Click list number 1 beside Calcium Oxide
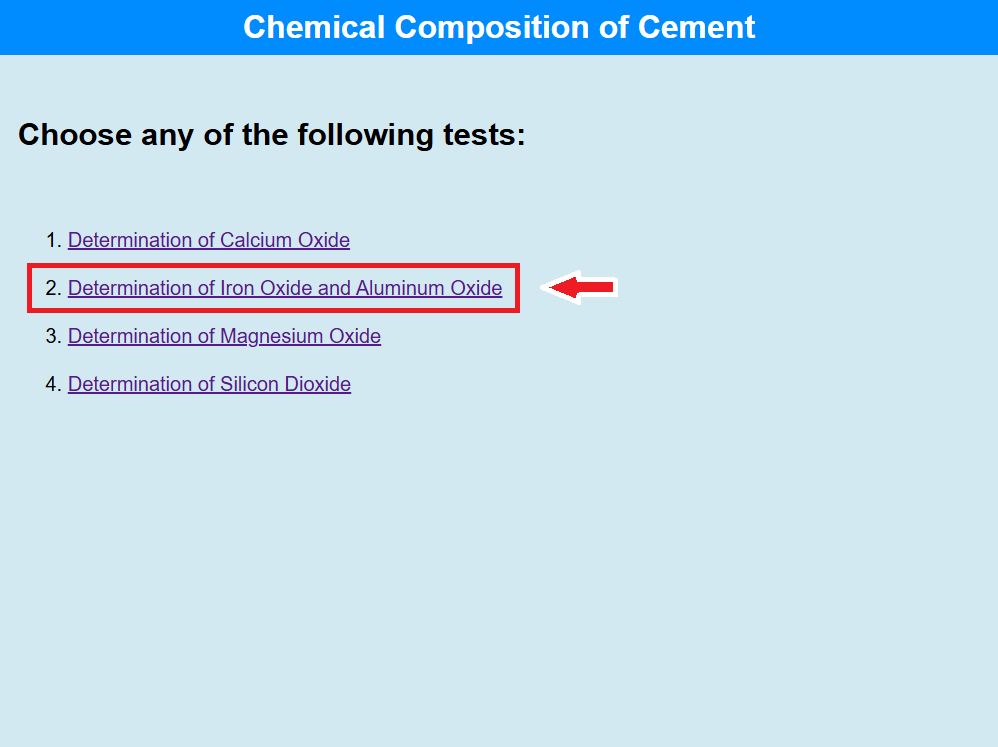This screenshot has width=998, height=747. coord(53,240)
